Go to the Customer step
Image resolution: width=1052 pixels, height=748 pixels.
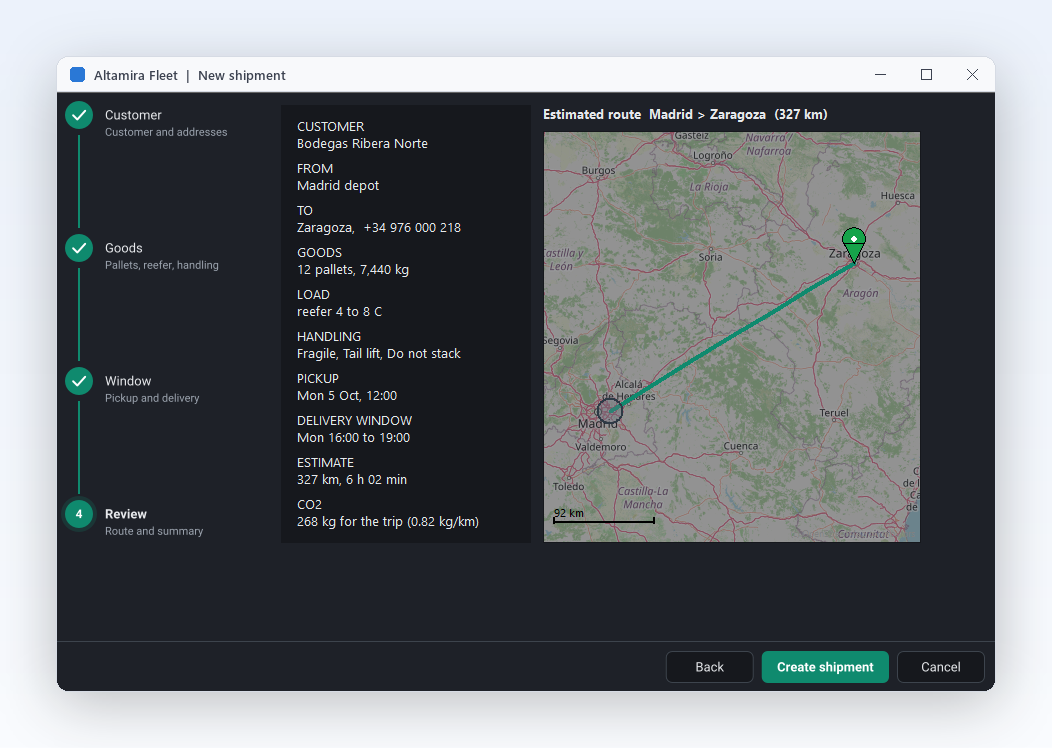133,115
